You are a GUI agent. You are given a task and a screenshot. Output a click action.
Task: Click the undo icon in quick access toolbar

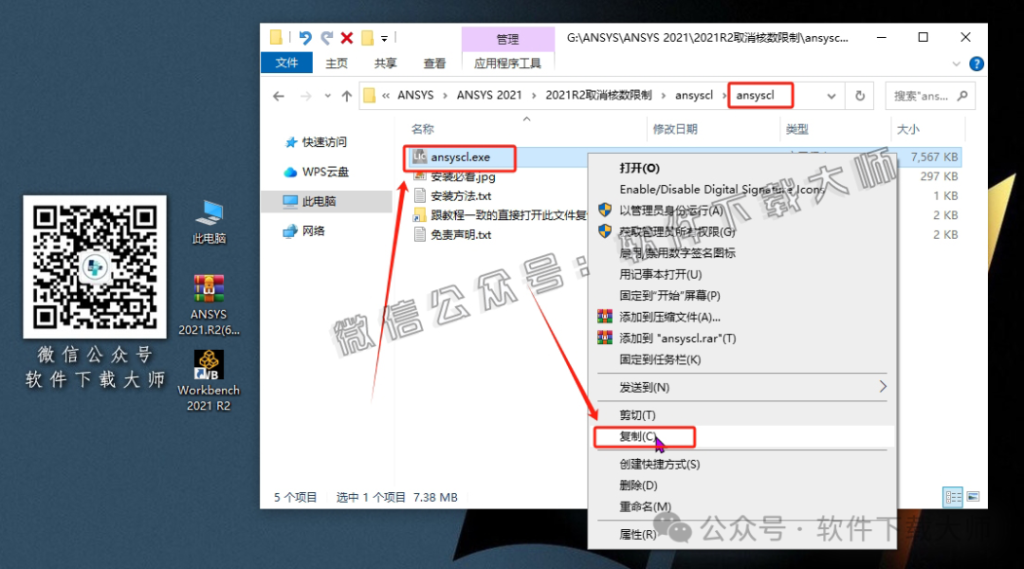[305, 38]
